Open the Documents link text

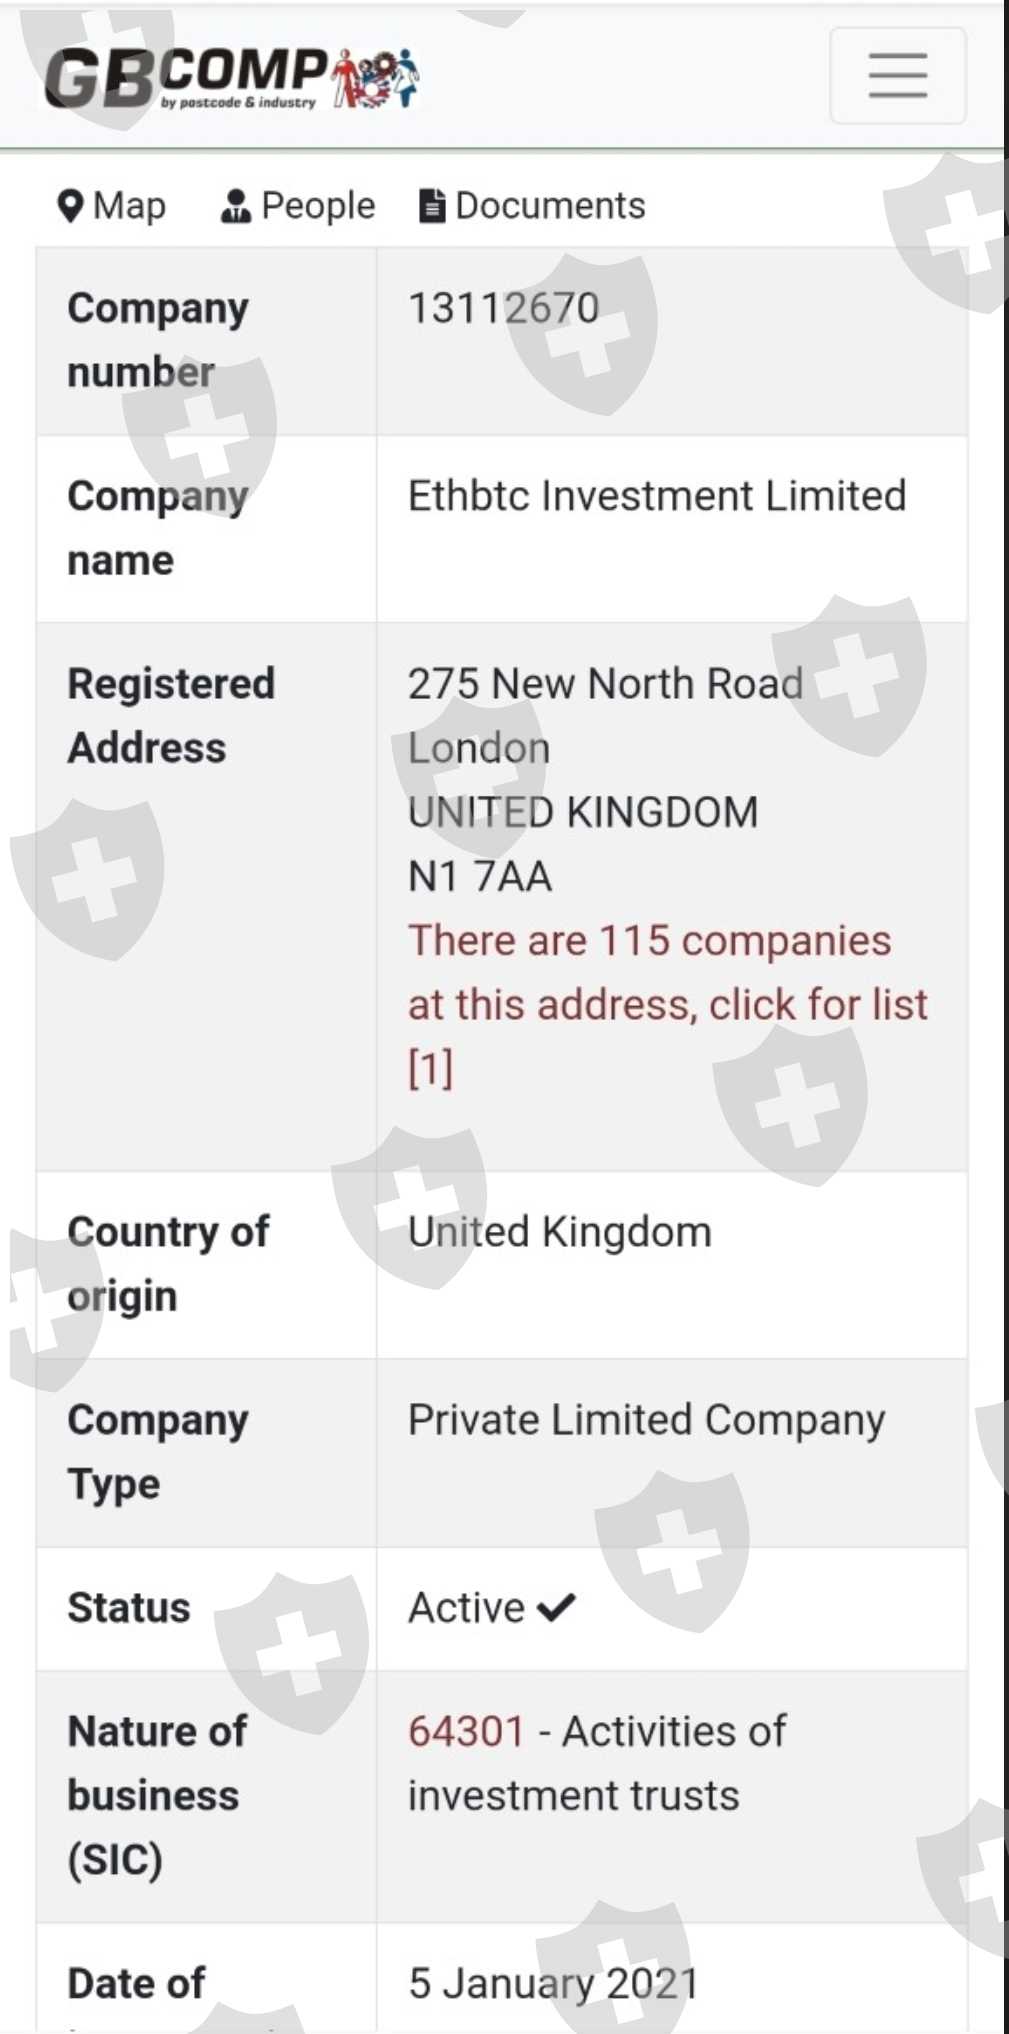[550, 206]
